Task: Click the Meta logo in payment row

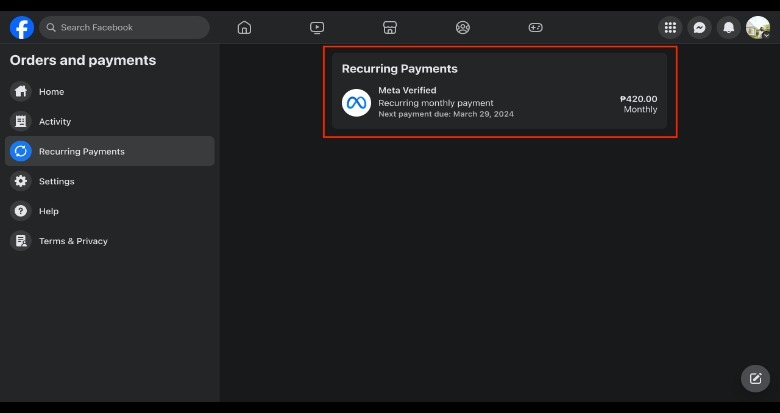Action: [x=356, y=103]
